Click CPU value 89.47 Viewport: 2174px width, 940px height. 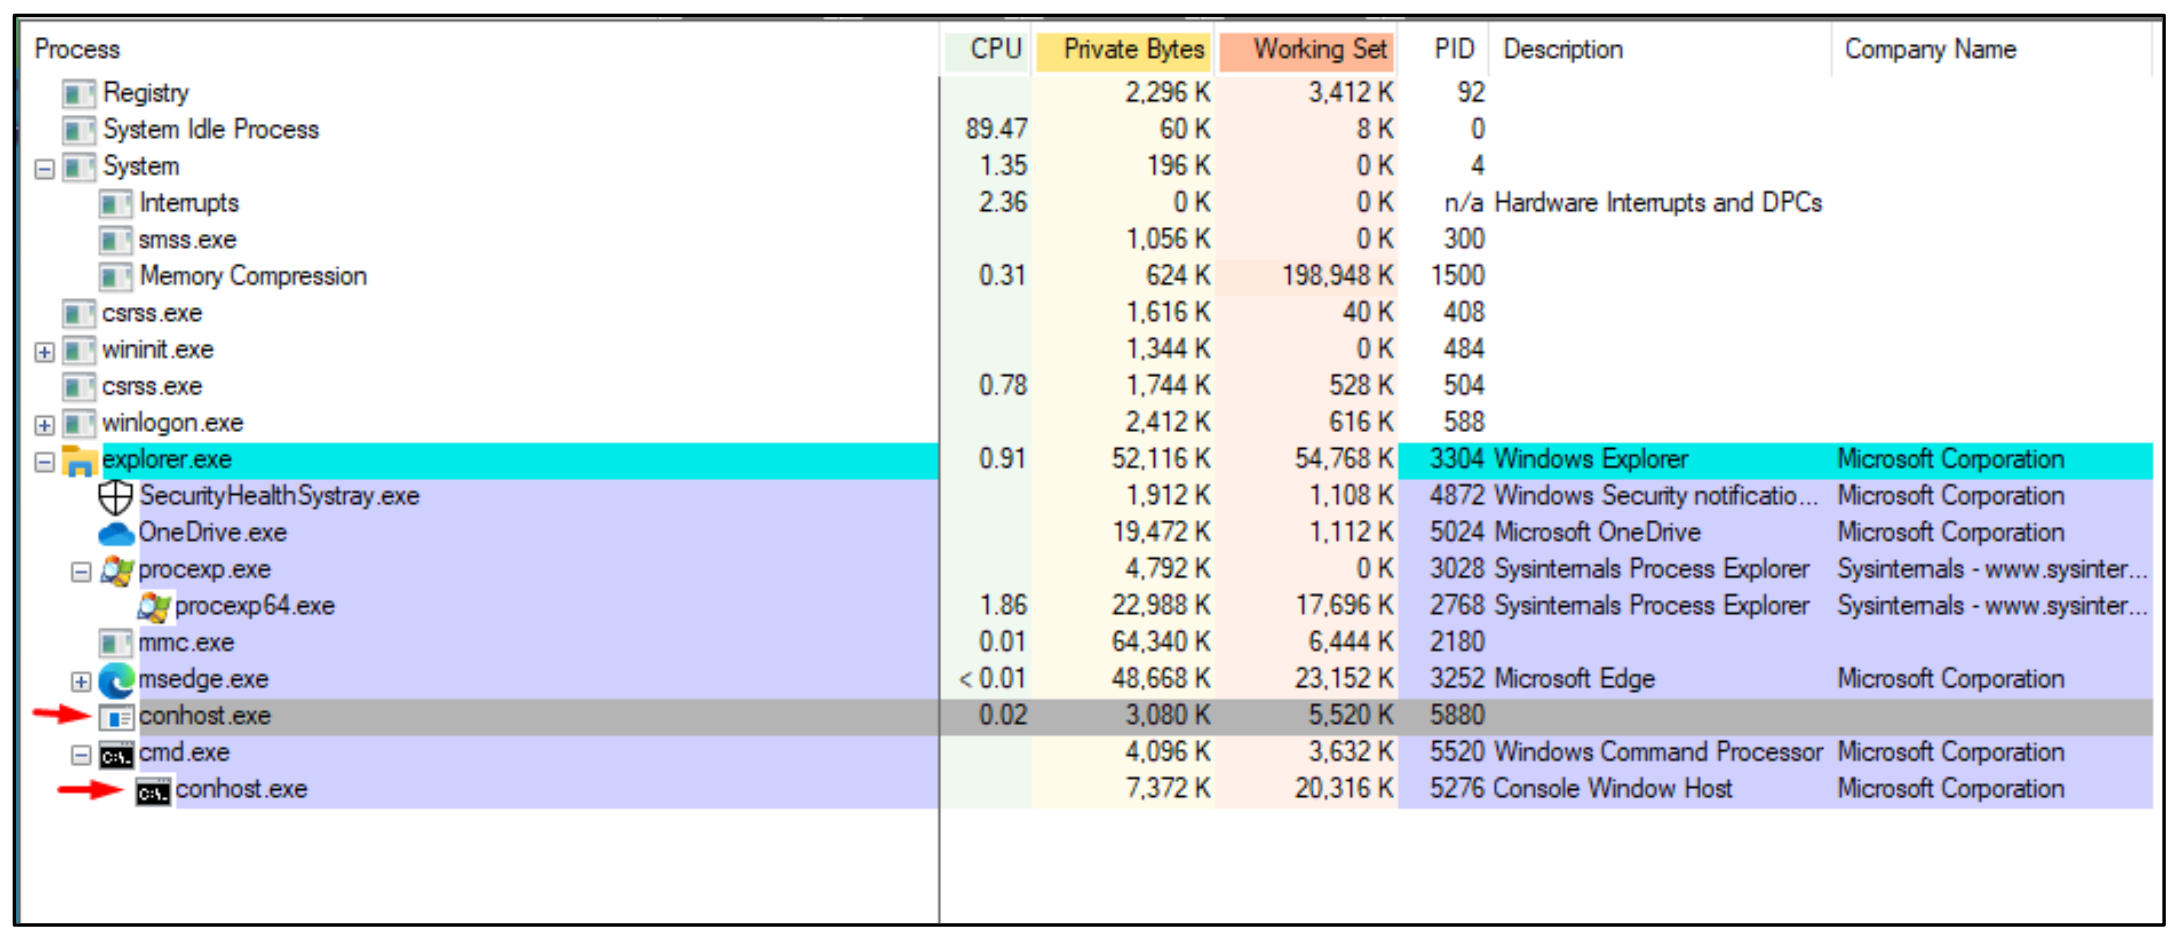pyautogui.click(x=996, y=129)
